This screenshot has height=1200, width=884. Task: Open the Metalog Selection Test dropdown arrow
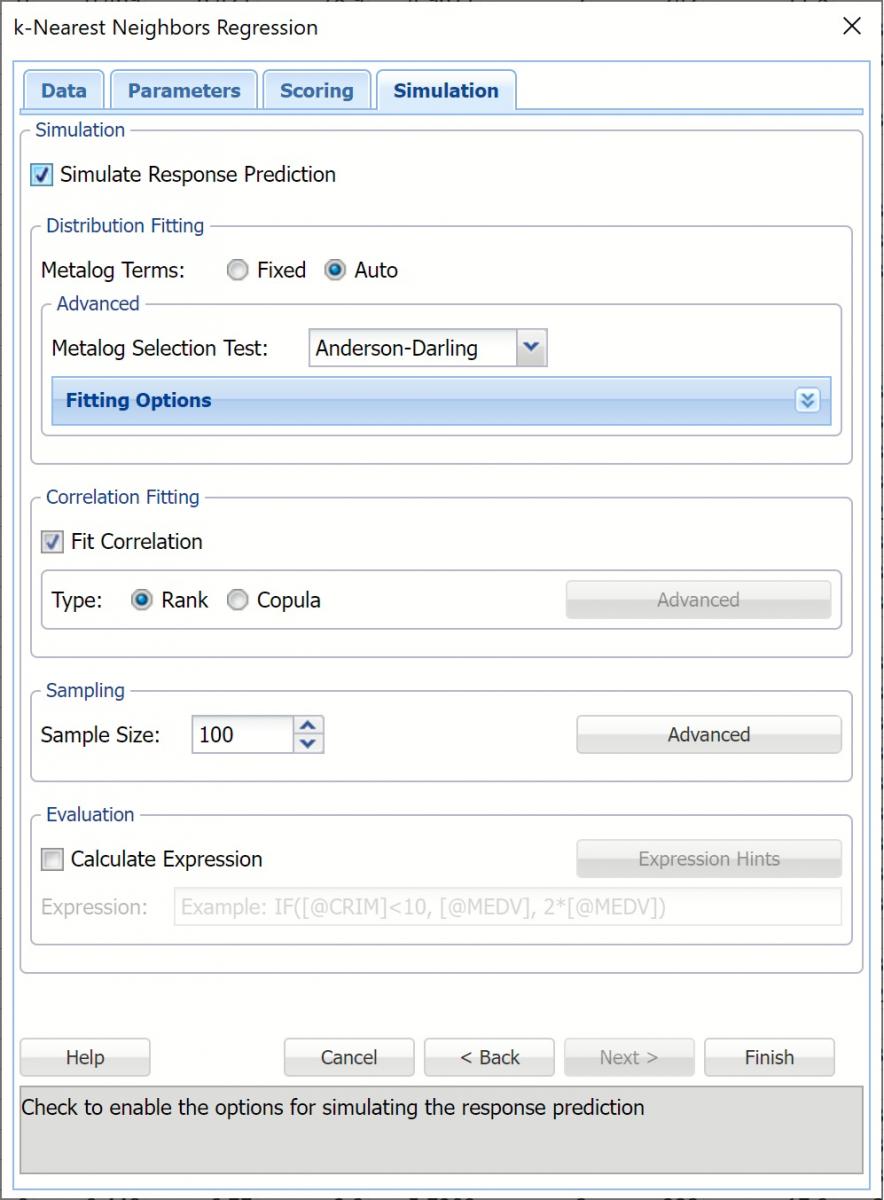point(531,348)
